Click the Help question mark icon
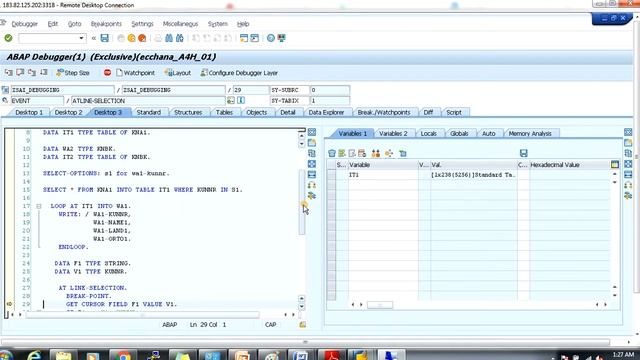Viewport: 640px width, 360px height. (271, 38)
